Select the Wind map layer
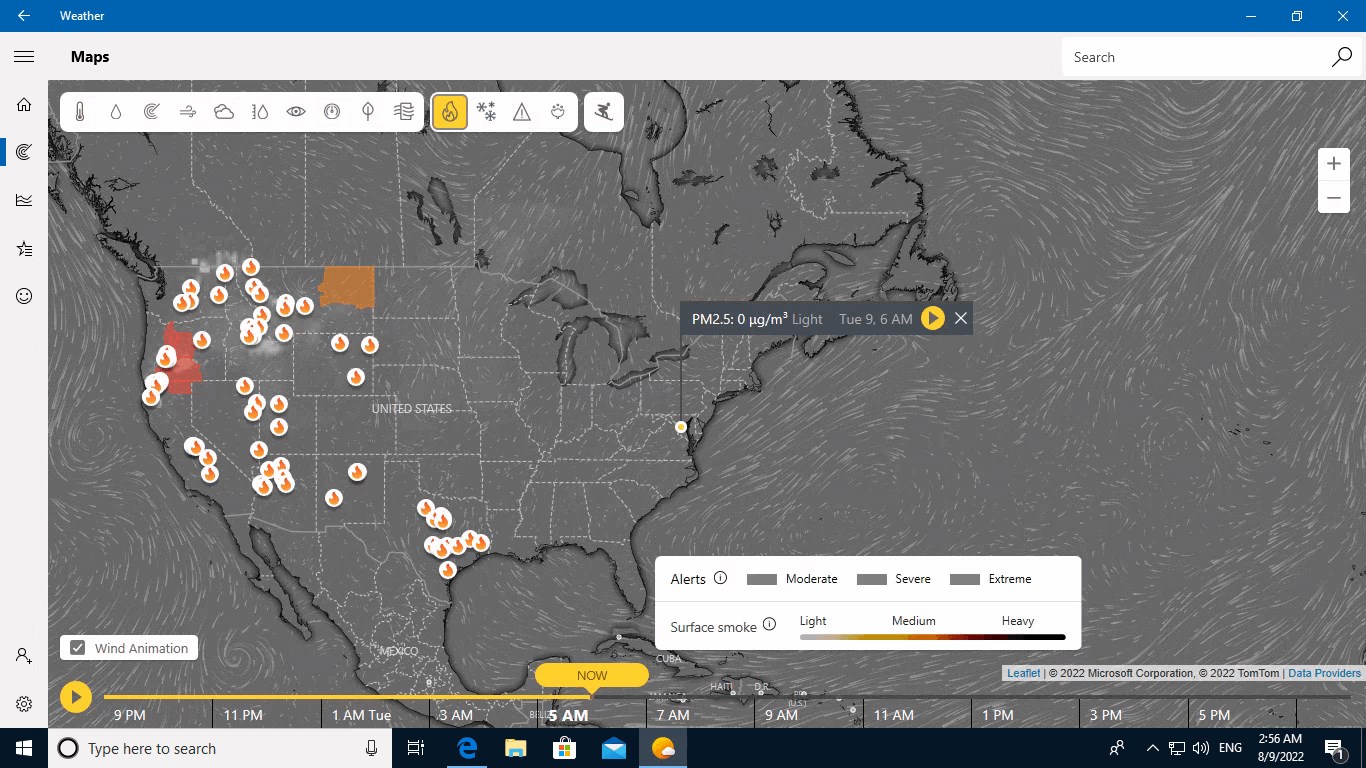The height and width of the screenshot is (768, 1366). point(187,111)
